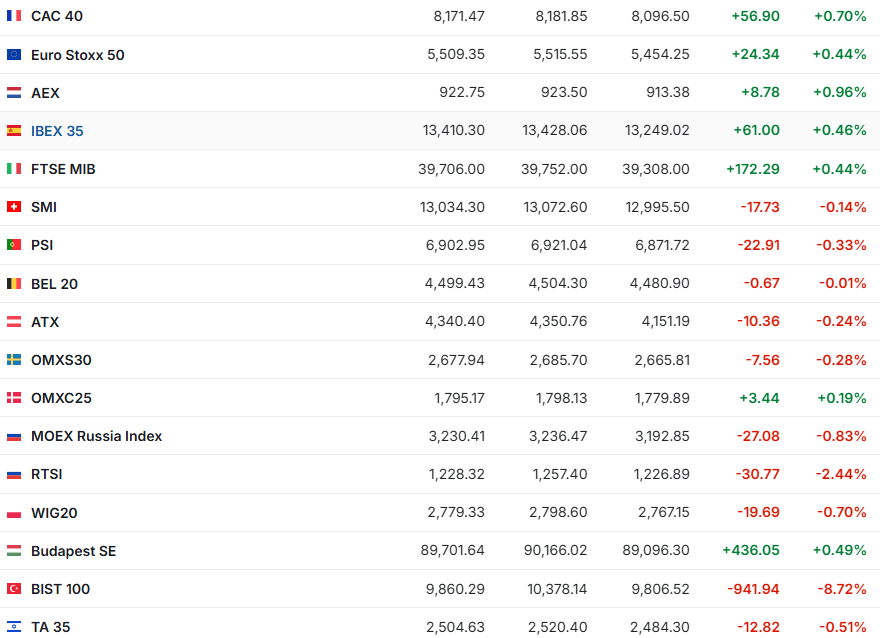
Task: Click the Portugal flag icon beside PSI
Action: click(14, 245)
